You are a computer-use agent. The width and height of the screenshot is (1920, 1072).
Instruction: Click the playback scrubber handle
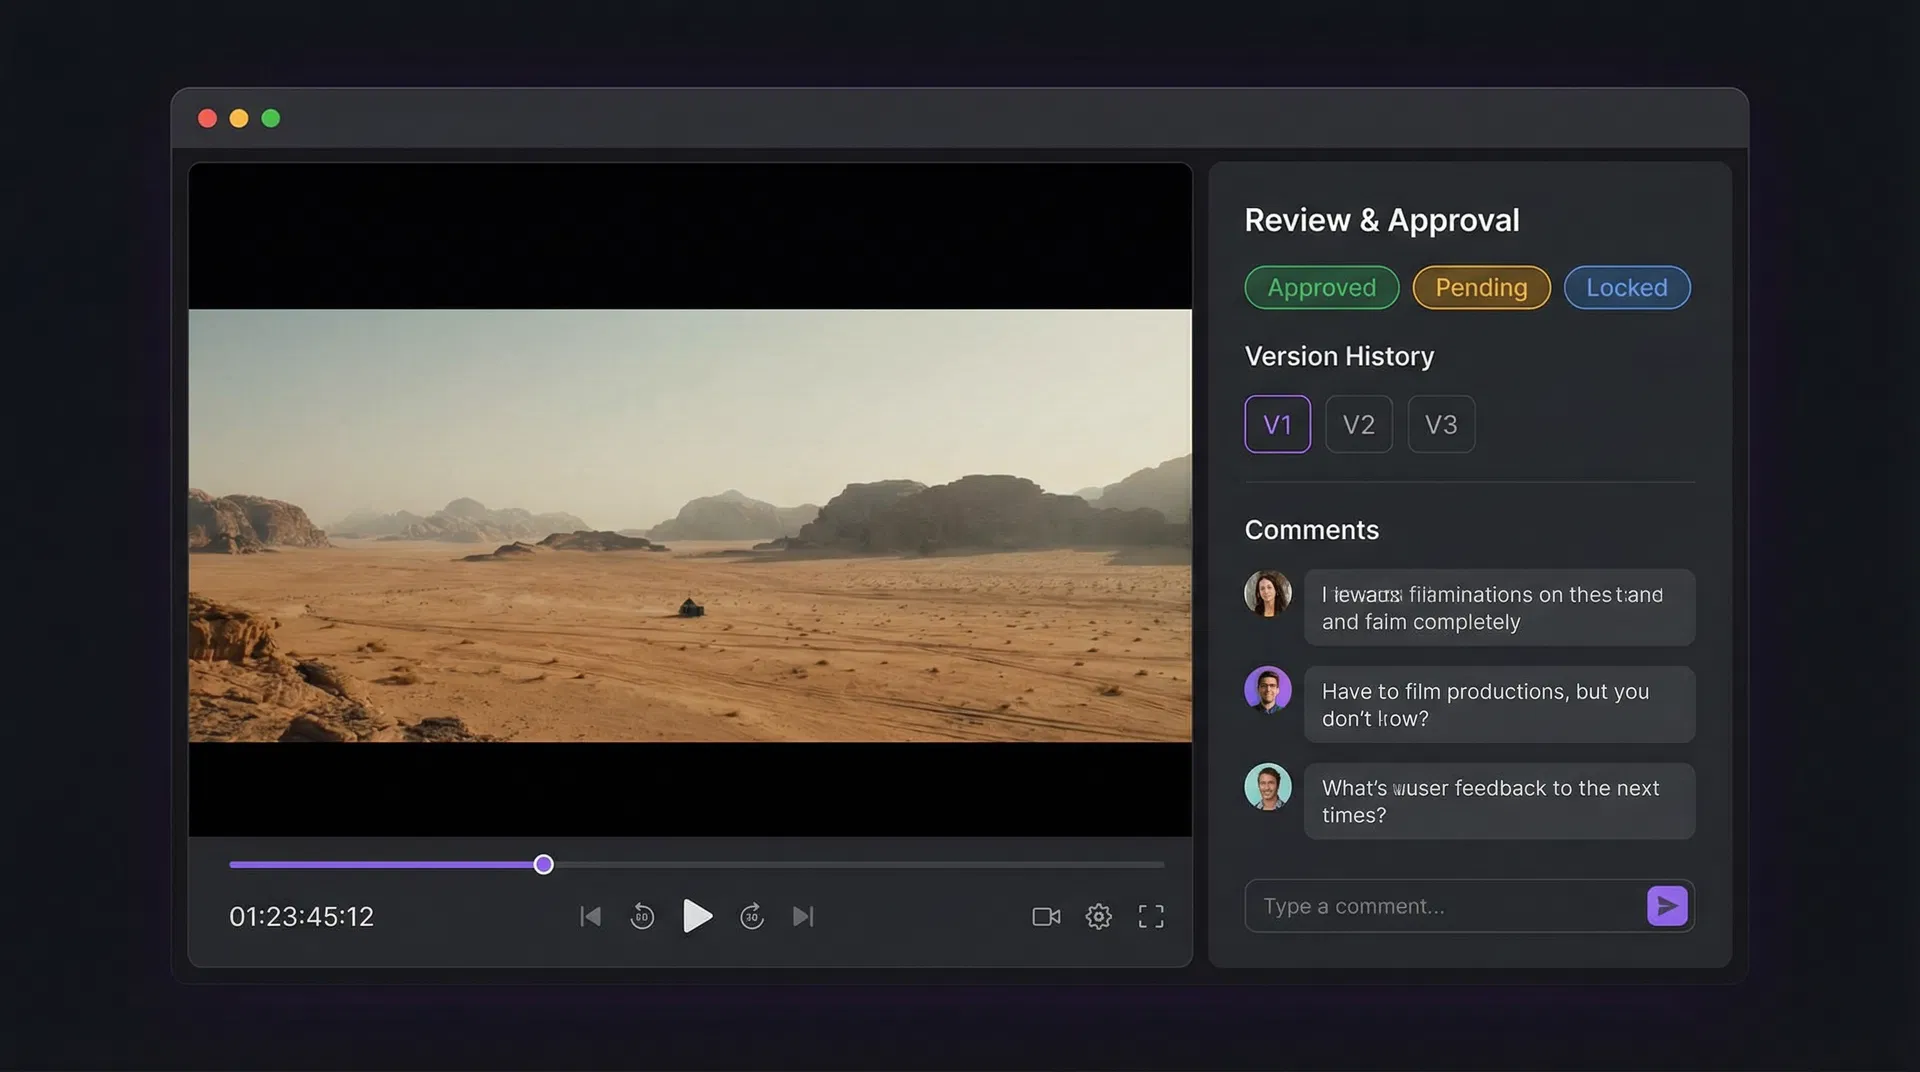pos(543,865)
